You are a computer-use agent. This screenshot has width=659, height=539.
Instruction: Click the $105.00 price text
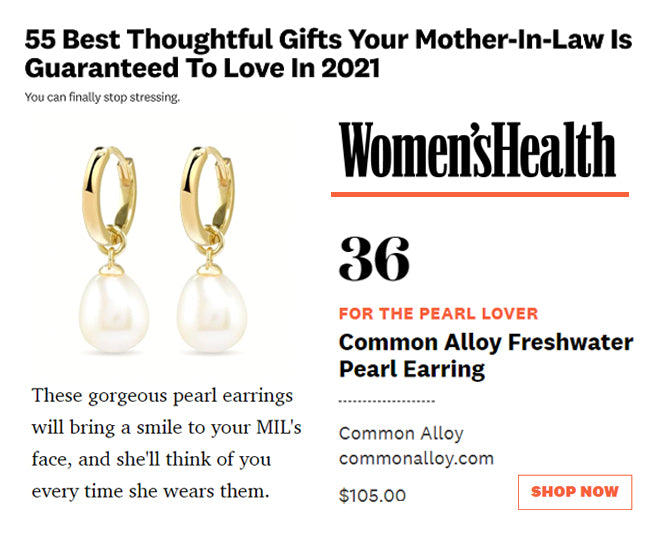click(372, 495)
